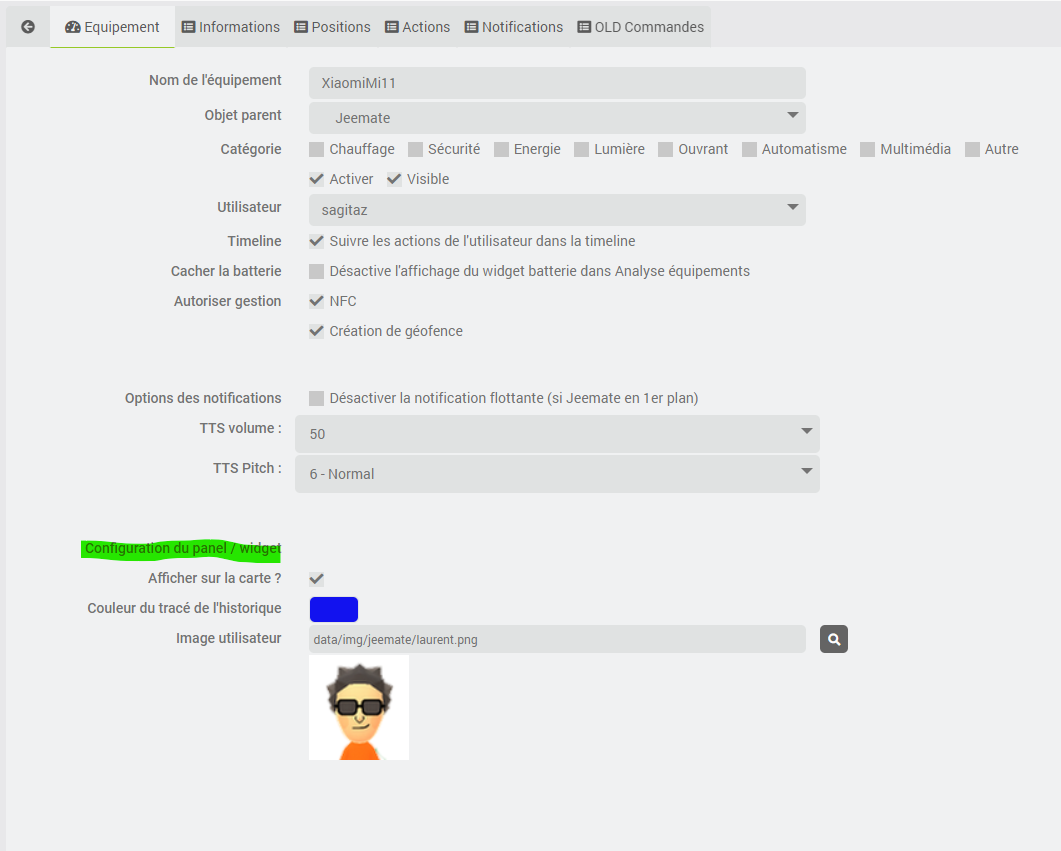Click the laurent.png avatar thumbnail
1061x851 pixels.
coord(358,707)
